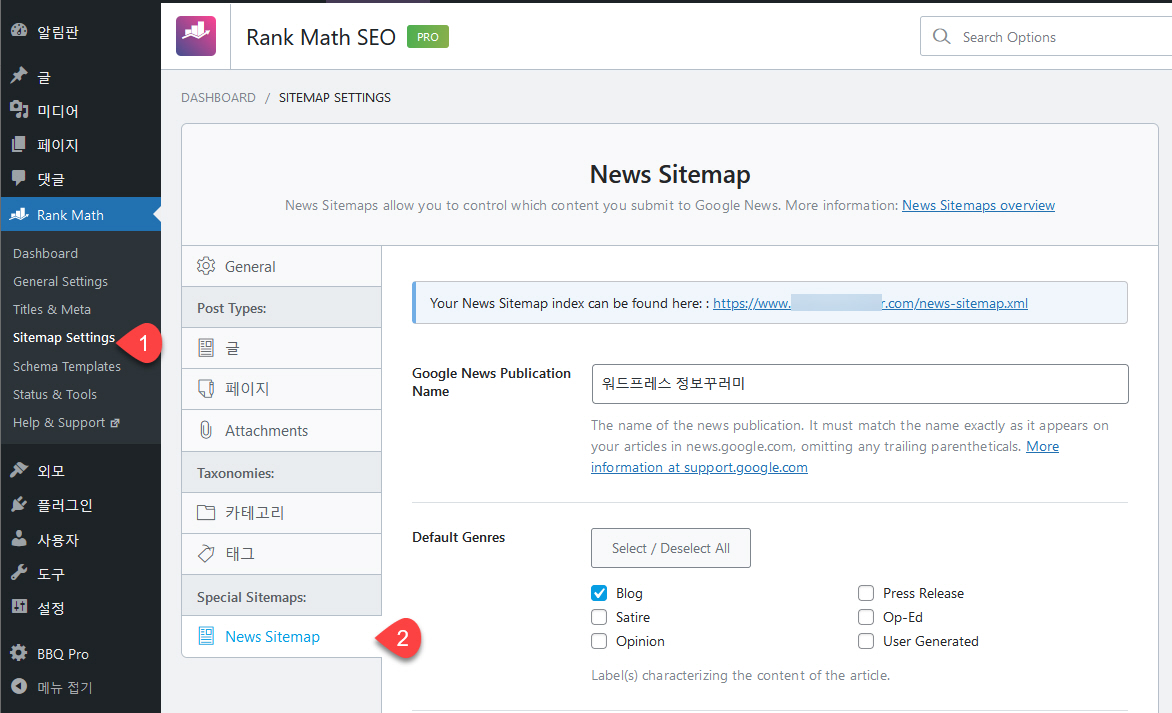This screenshot has height=713, width=1172.
Task: Click the 'SITEMAP SETTINGS' breadcrumb text
Action: click(x=335, y=98)
